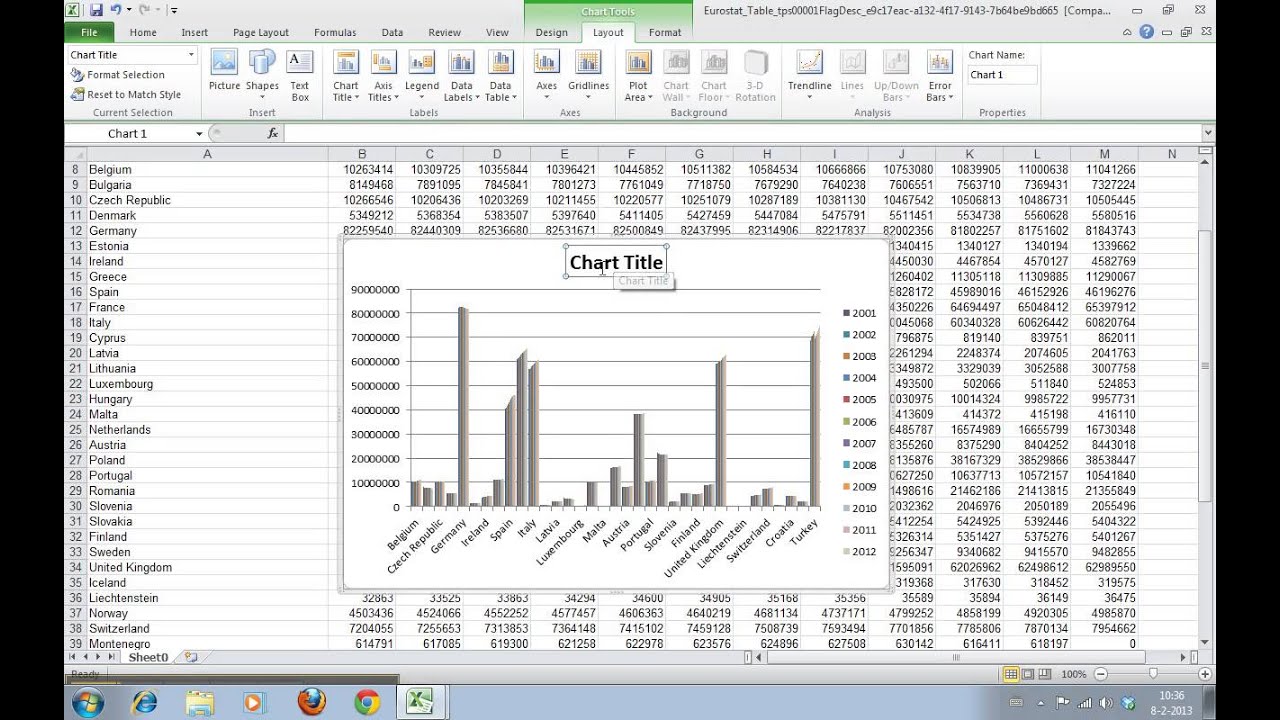The width and height of the screenshot is (1280, 720).
Task: Launch Internet Explorer from the taskbar
Action: coord(145,703)
